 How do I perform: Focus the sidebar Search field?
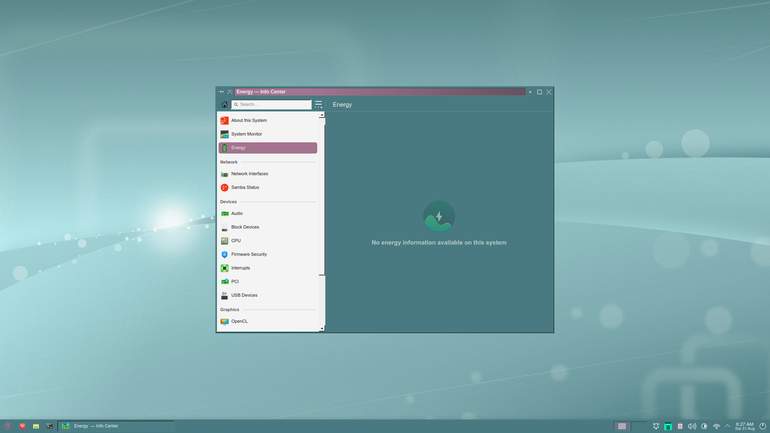pos(271,105)
